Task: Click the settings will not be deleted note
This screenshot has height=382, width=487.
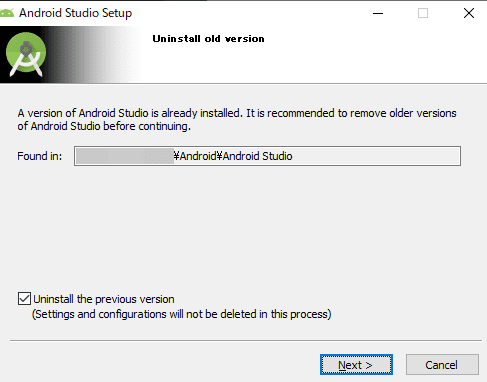Action: coord(181,314)
